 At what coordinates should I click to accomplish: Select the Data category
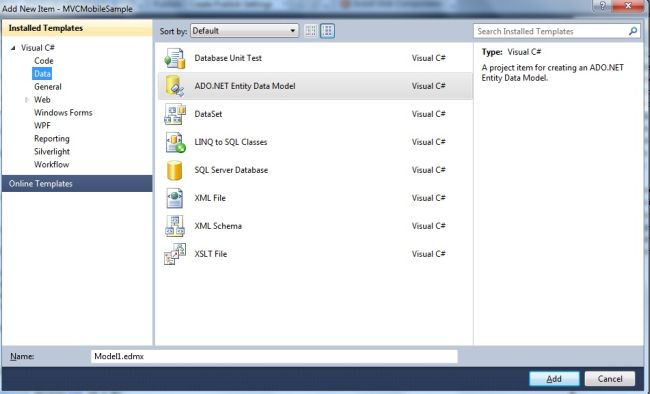coord(42,74)
